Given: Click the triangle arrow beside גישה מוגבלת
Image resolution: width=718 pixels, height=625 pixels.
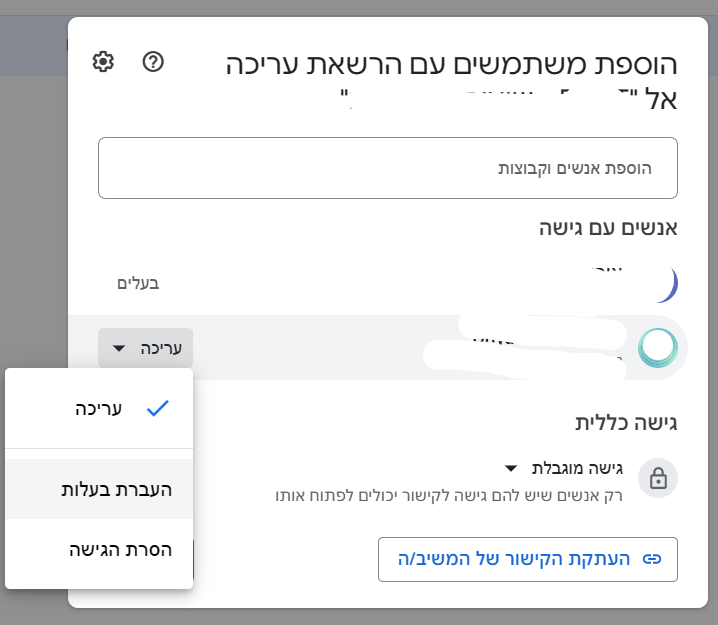Looking at the screenshot, I should 511,468.
